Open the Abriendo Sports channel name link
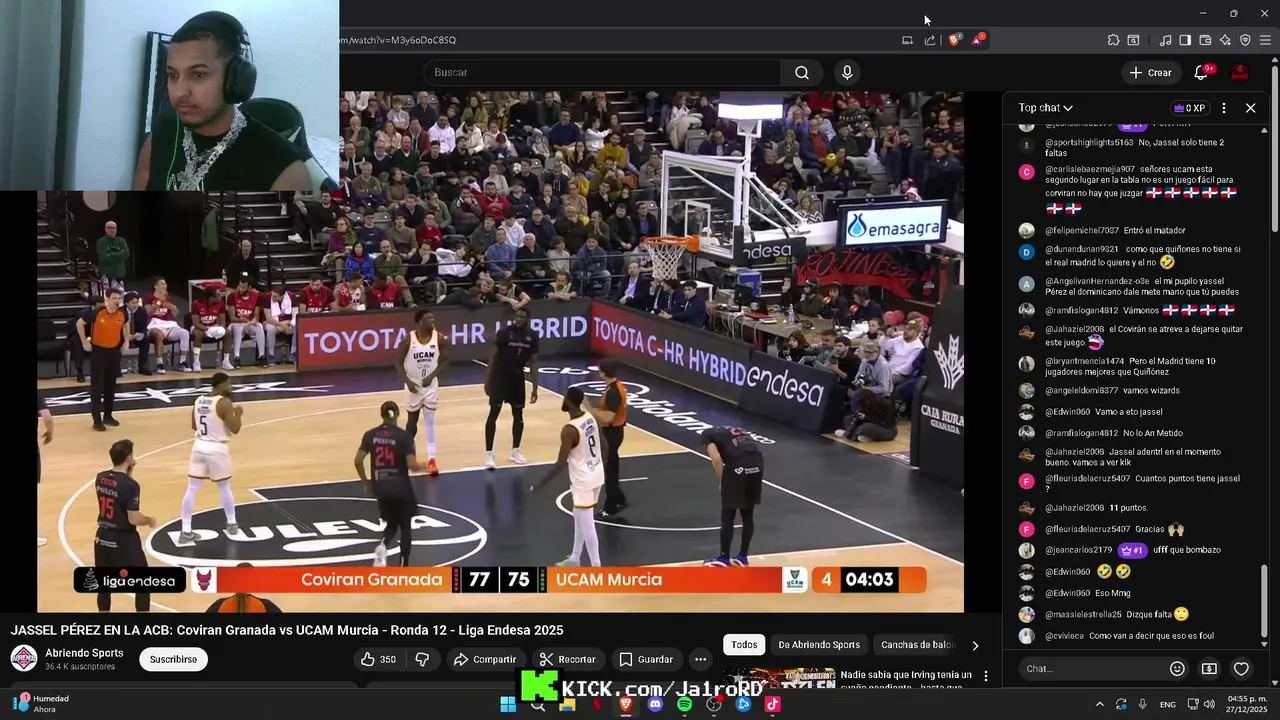The height and width of the screenshot is (720, 1280). click(84, 653)
